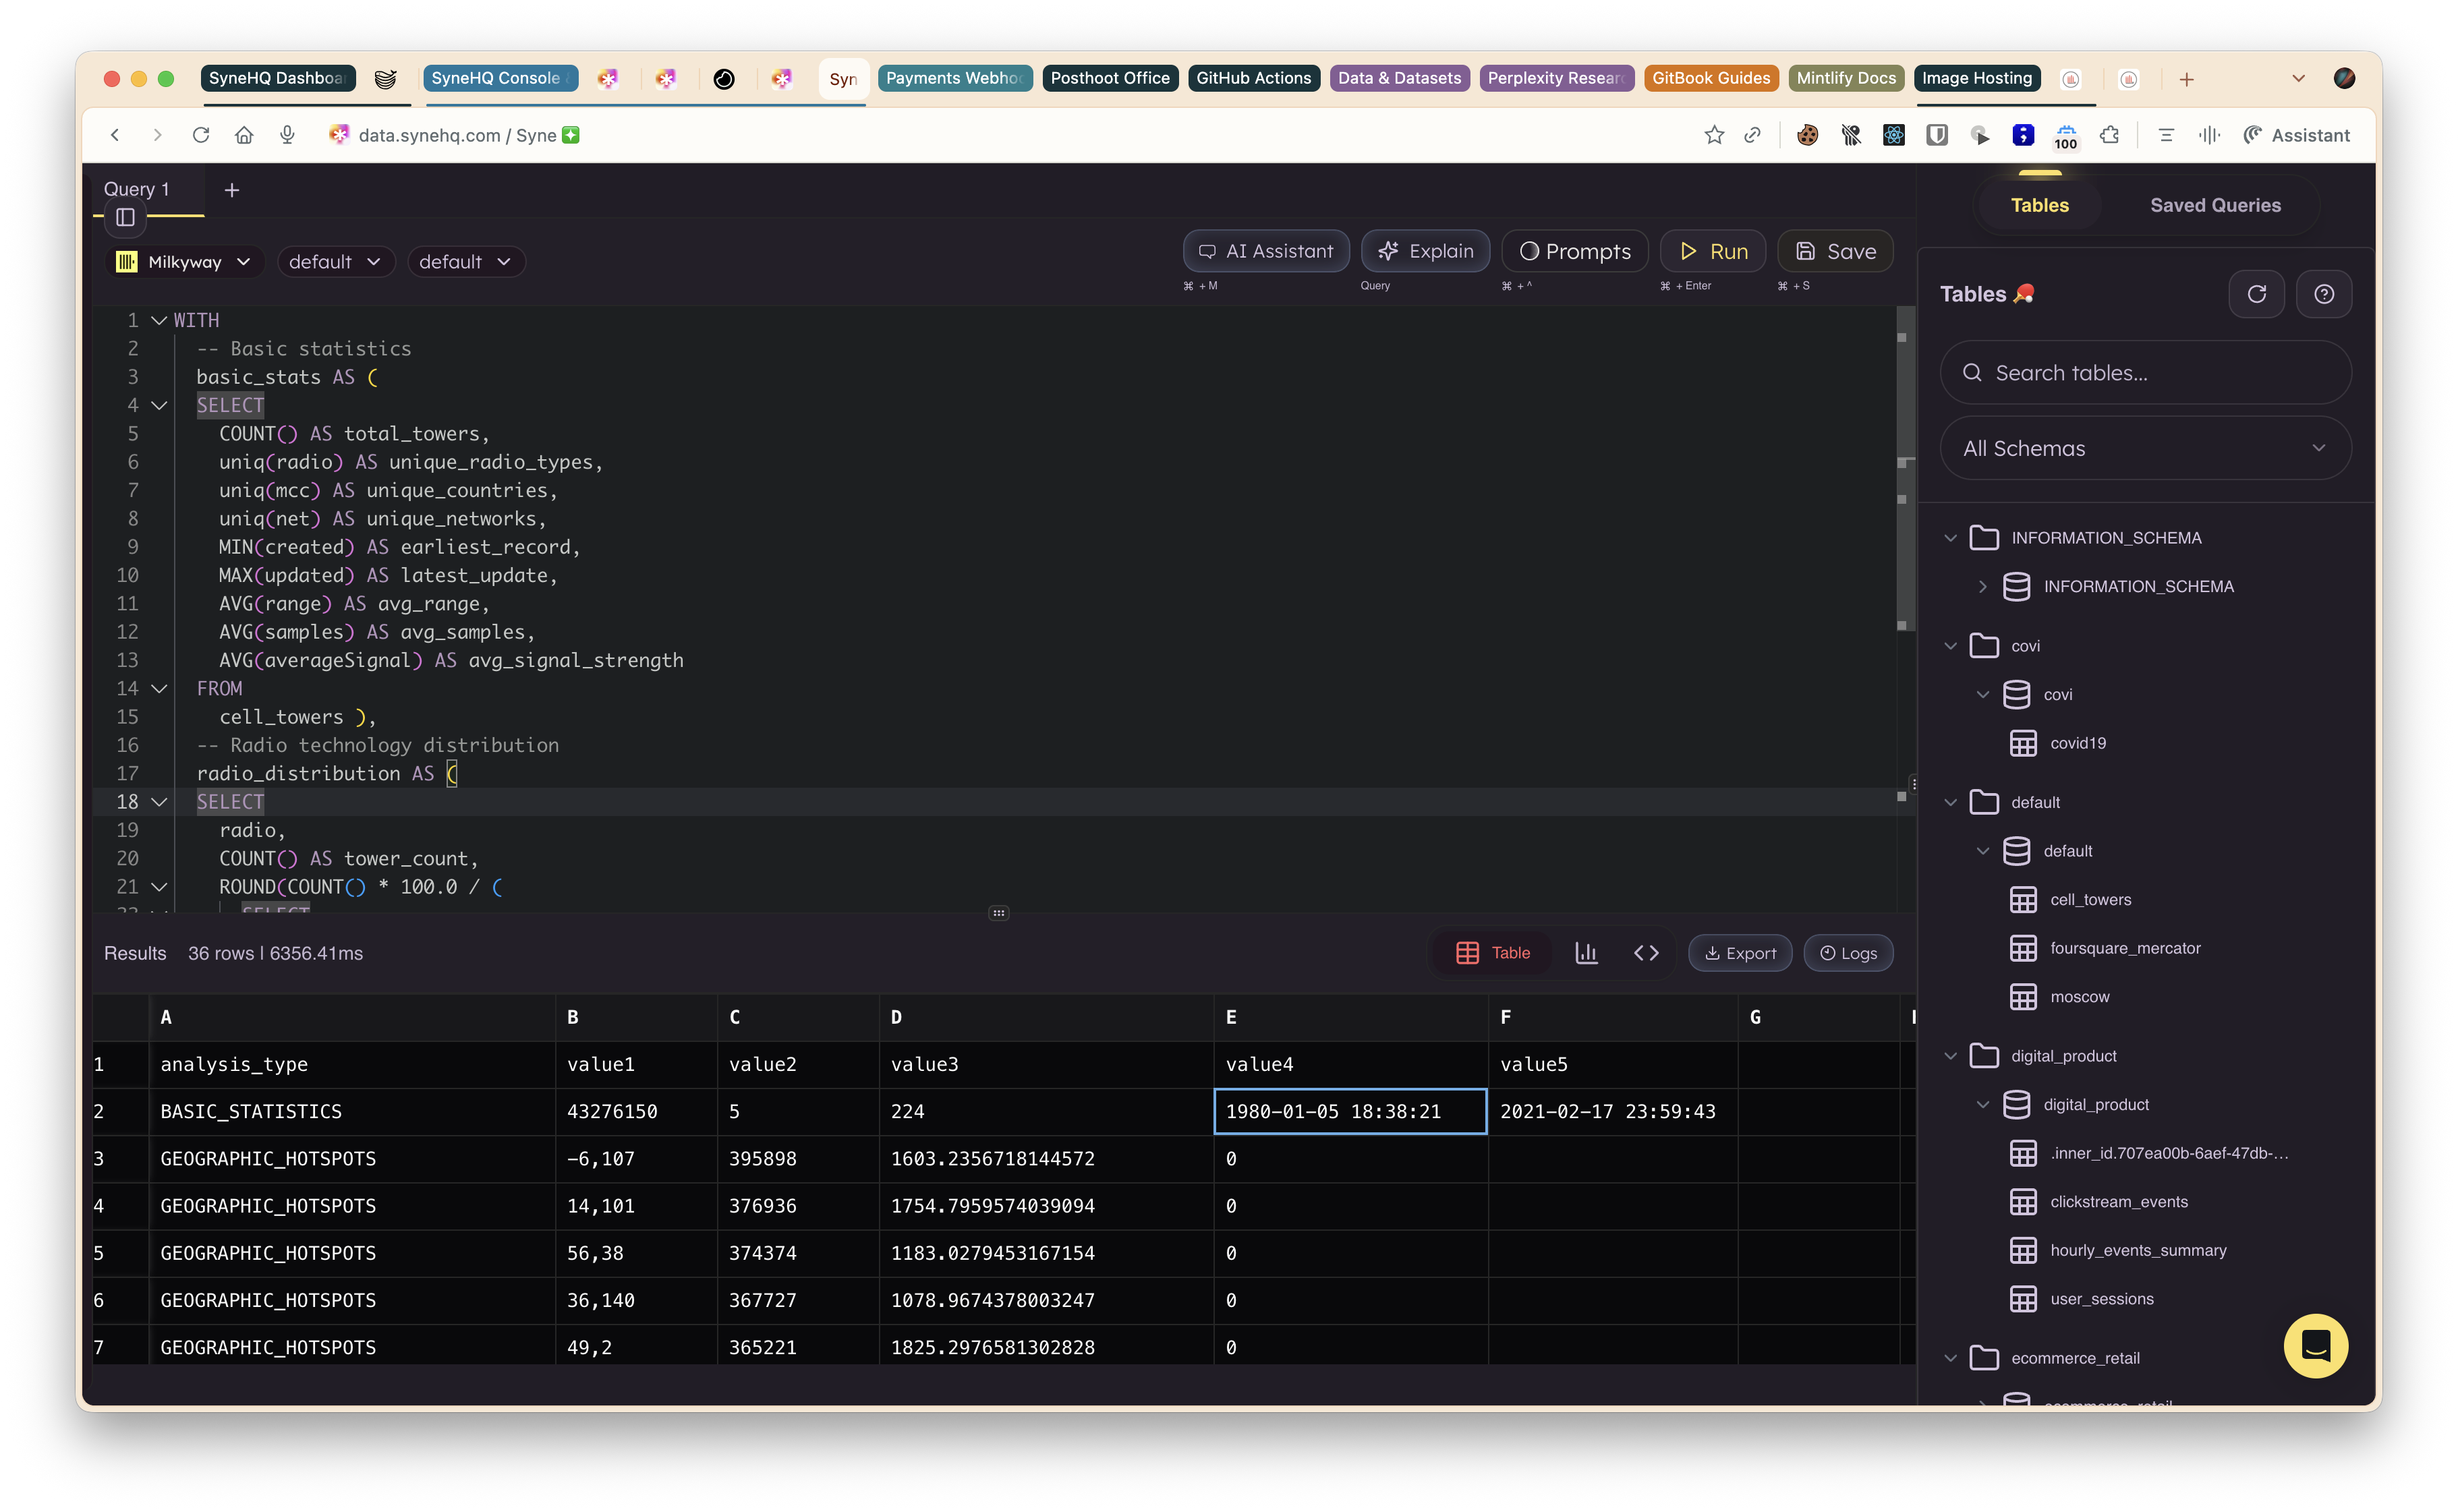Open the tables help question-mark icon
This screenshot has height=1512, width=2458.
[2323, 294]
